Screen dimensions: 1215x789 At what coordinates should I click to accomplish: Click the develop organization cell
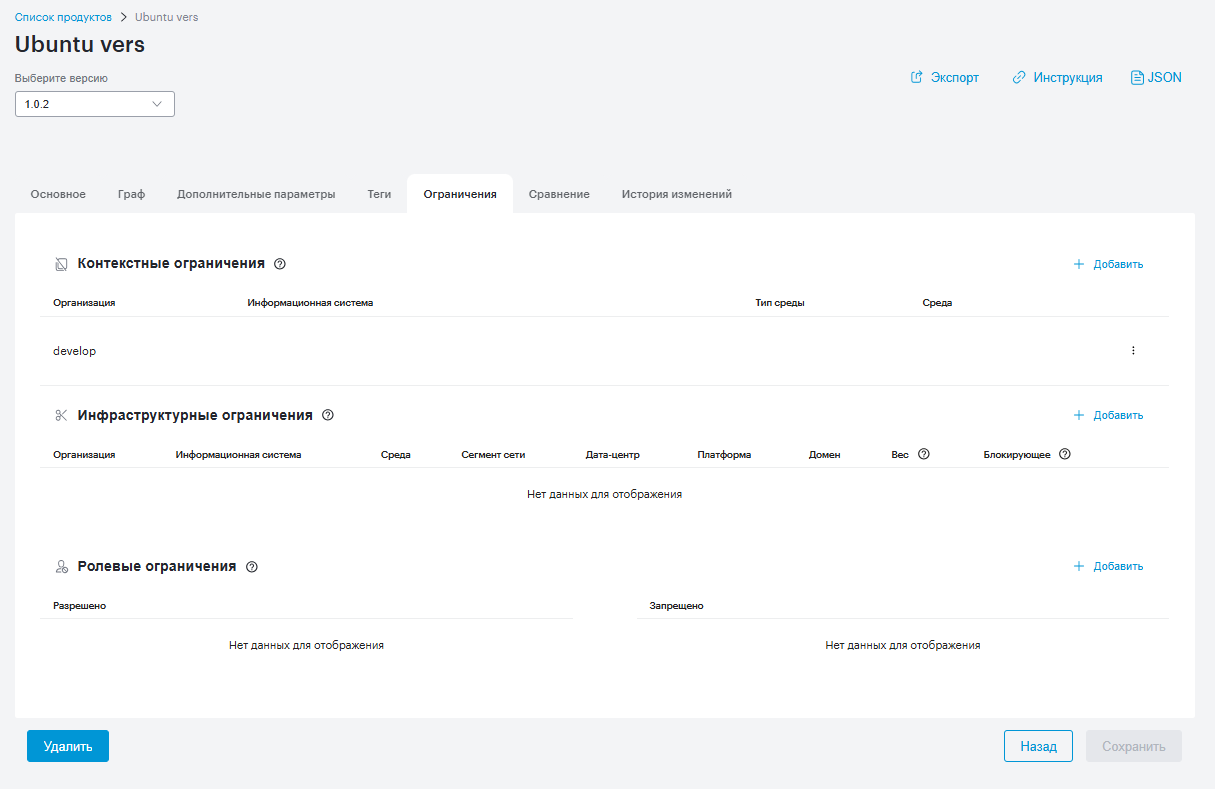click(75, 351)
